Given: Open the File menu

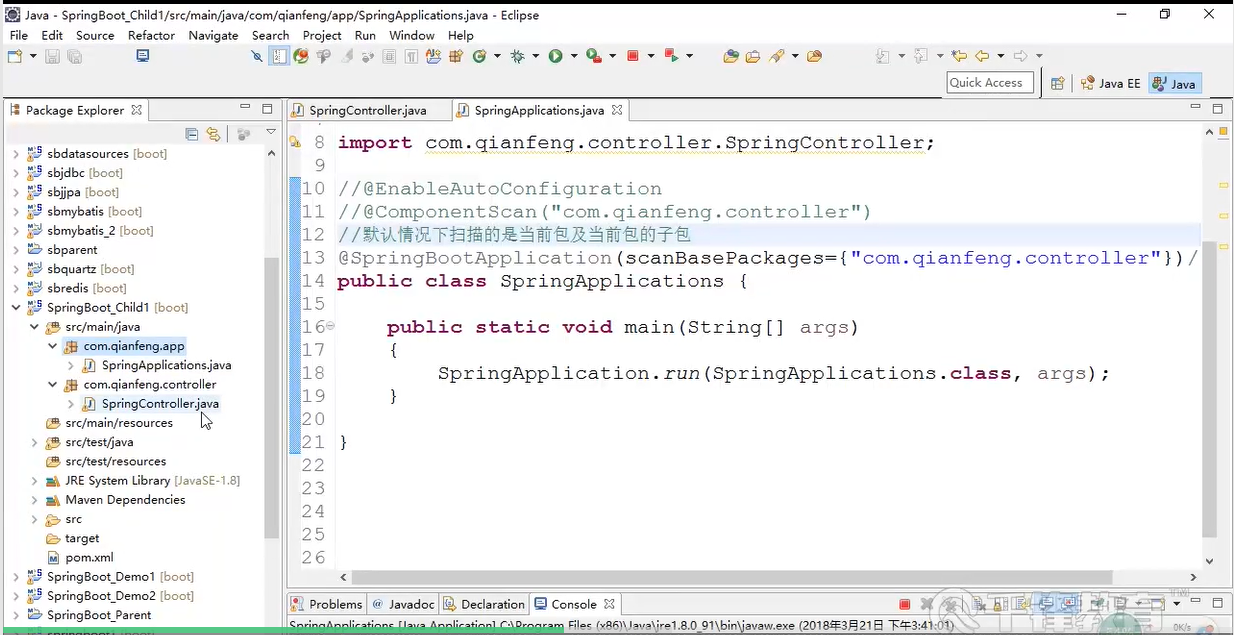Looking at the screenshot, I should coord(19,35).
